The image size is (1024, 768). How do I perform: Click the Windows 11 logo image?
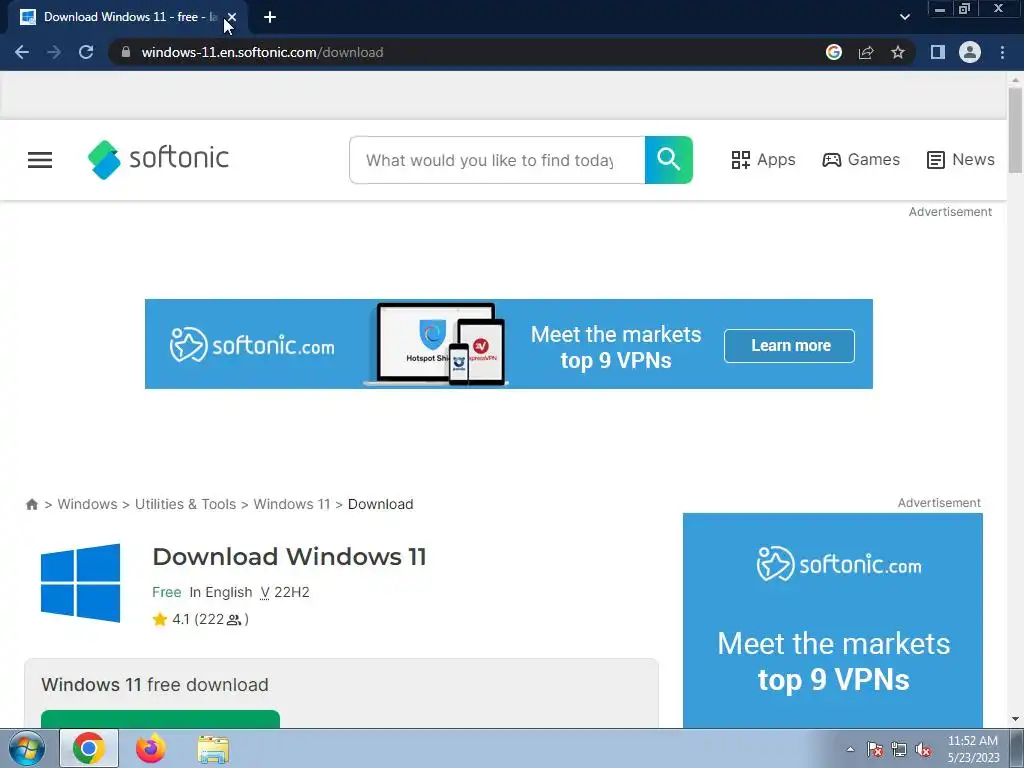tap(80, 583)
